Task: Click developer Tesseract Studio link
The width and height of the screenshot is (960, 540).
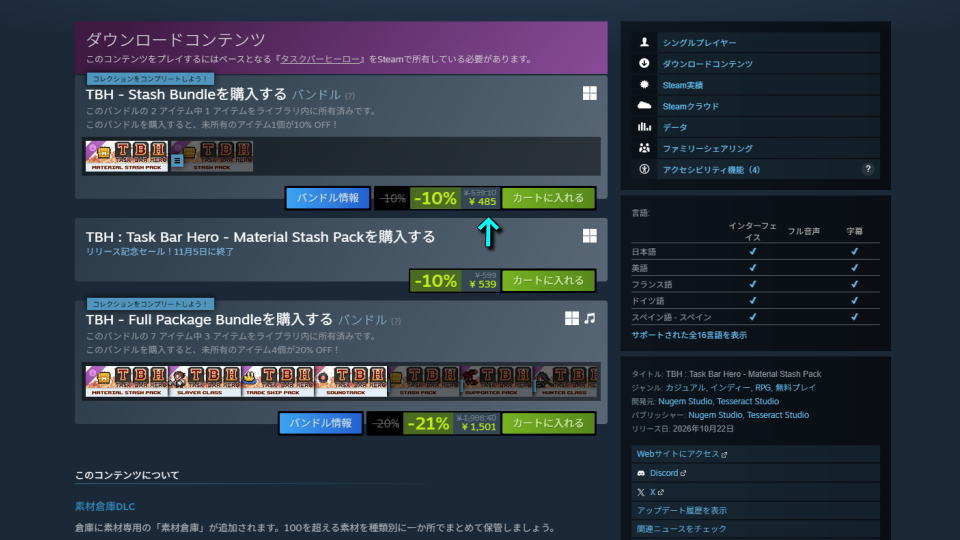Action: pos(748,401)
